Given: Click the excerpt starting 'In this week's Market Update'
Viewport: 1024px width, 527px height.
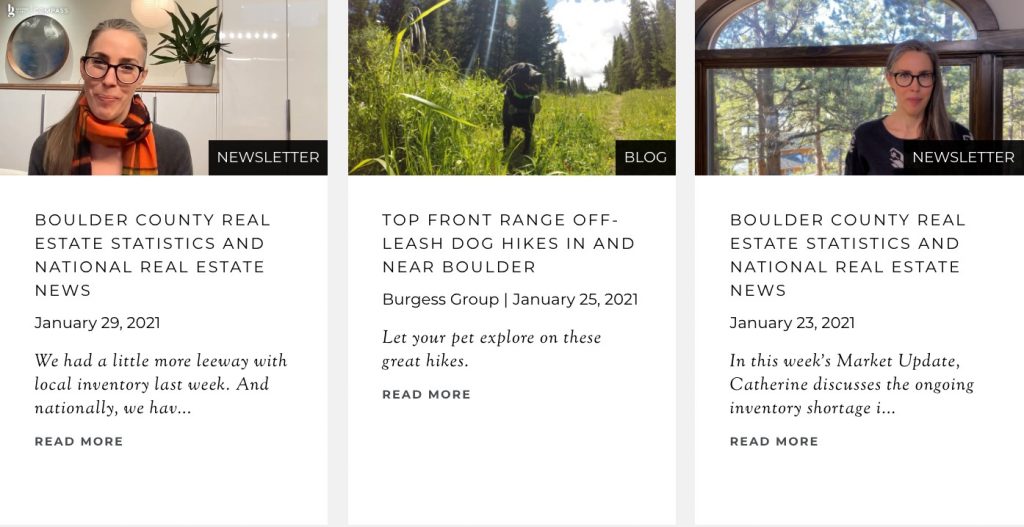Looking at the screenshot, I should click(x=852, y=385).
